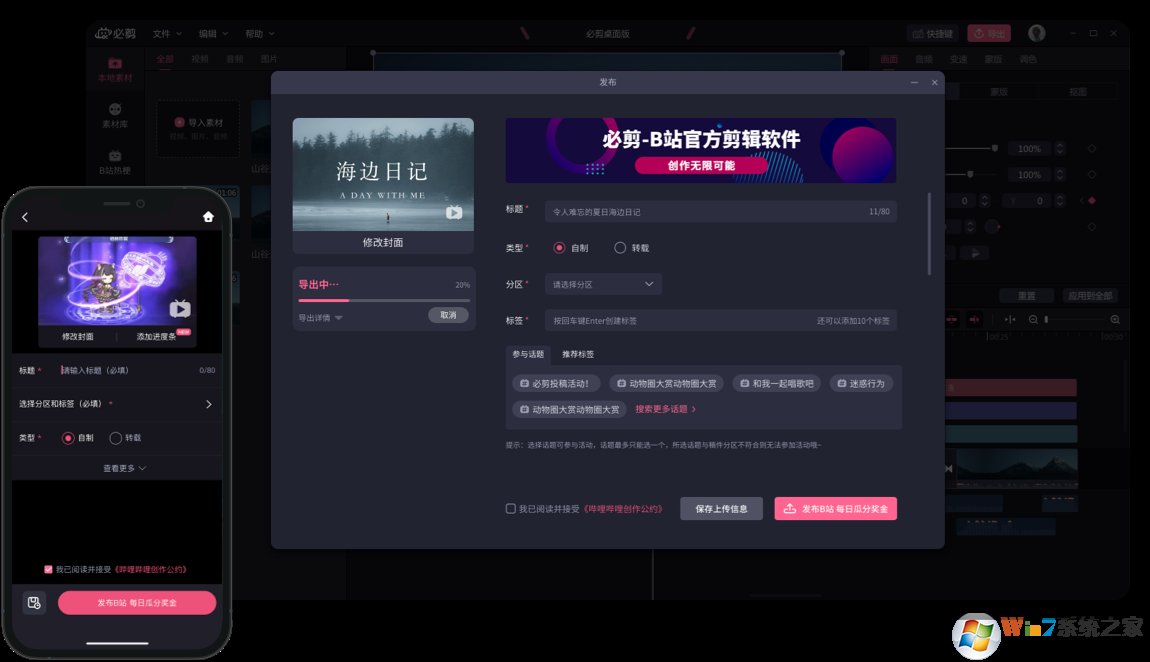Expand 导出详情 dropdown arrow

click(338, 318)
